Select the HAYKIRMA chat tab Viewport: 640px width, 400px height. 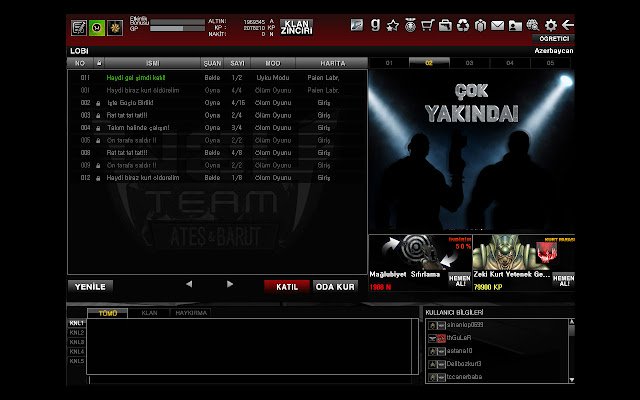[x=191, y=313]
